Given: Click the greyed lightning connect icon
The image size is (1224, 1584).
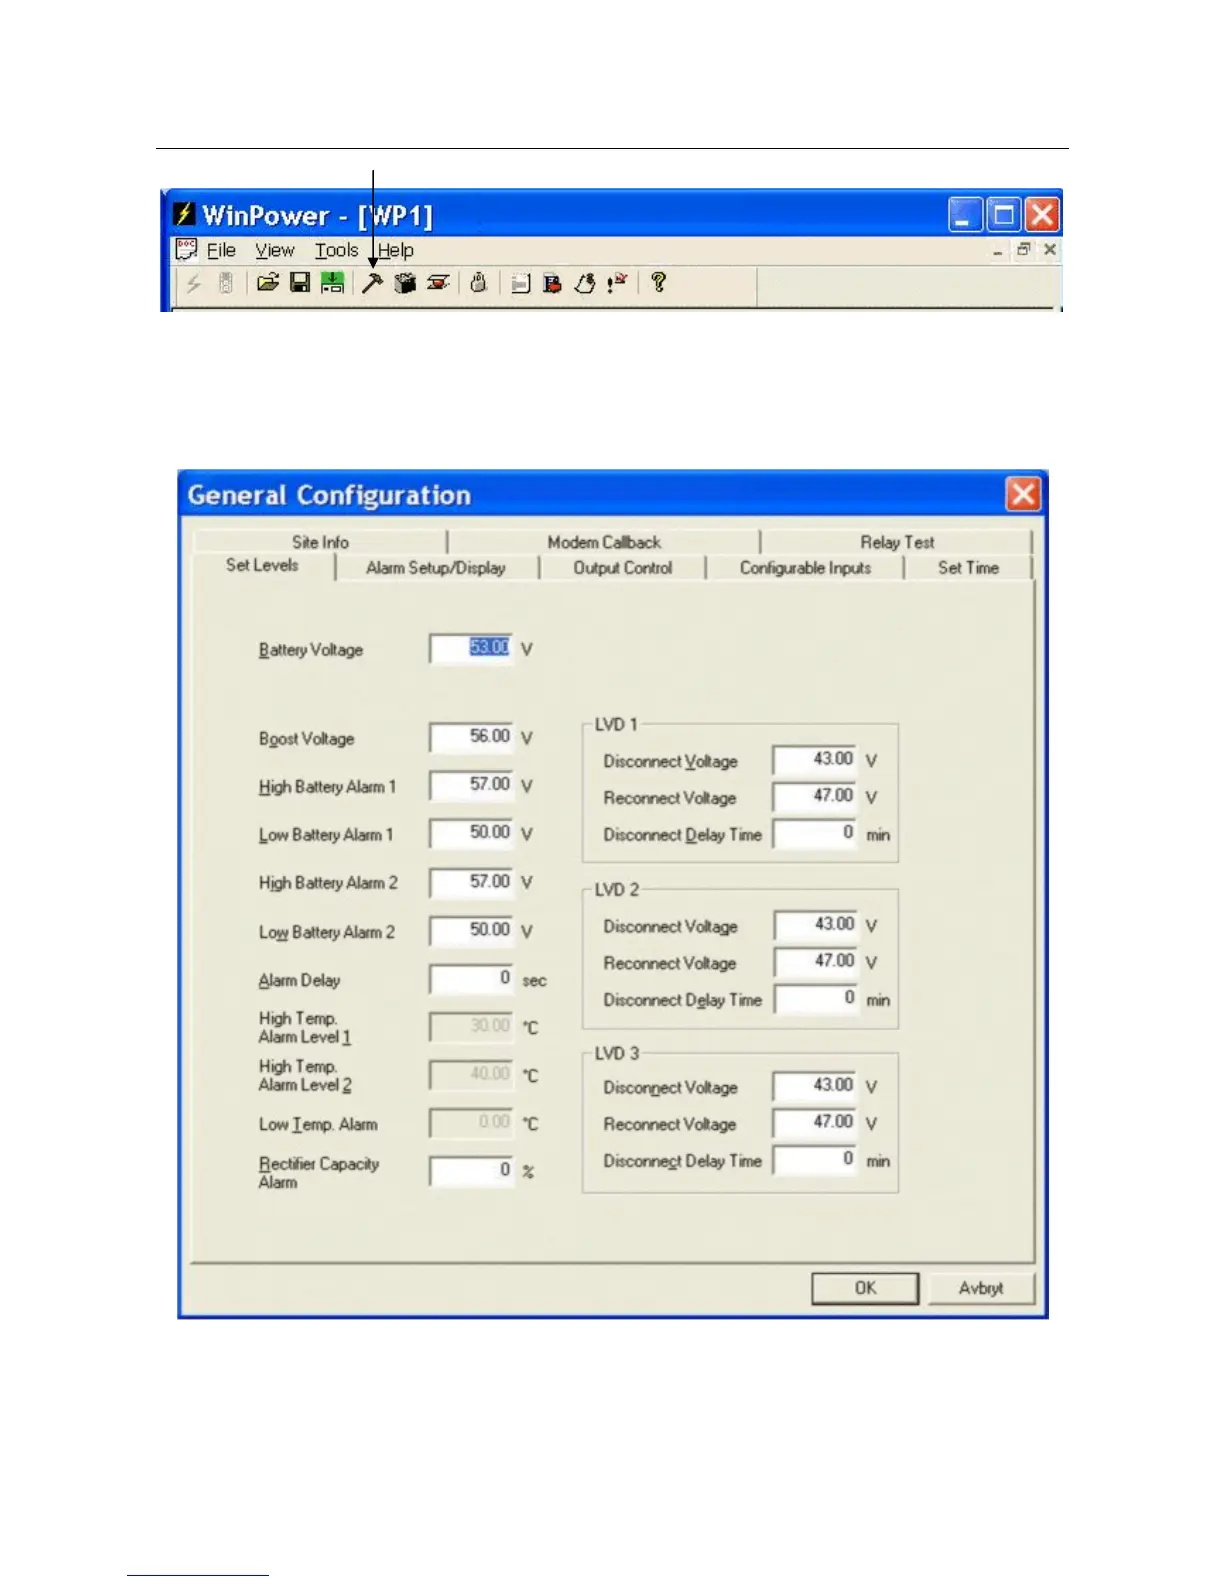Looking at the screenshot, I should point(194,283).
